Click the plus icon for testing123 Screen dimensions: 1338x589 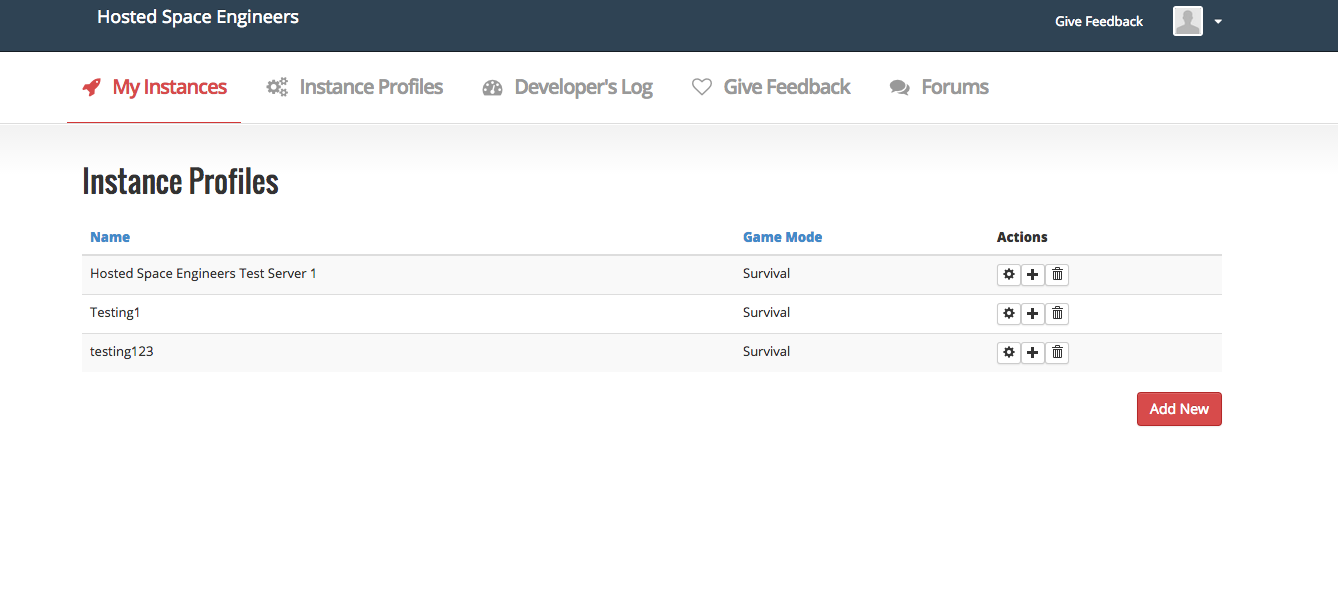[1033, 353]
